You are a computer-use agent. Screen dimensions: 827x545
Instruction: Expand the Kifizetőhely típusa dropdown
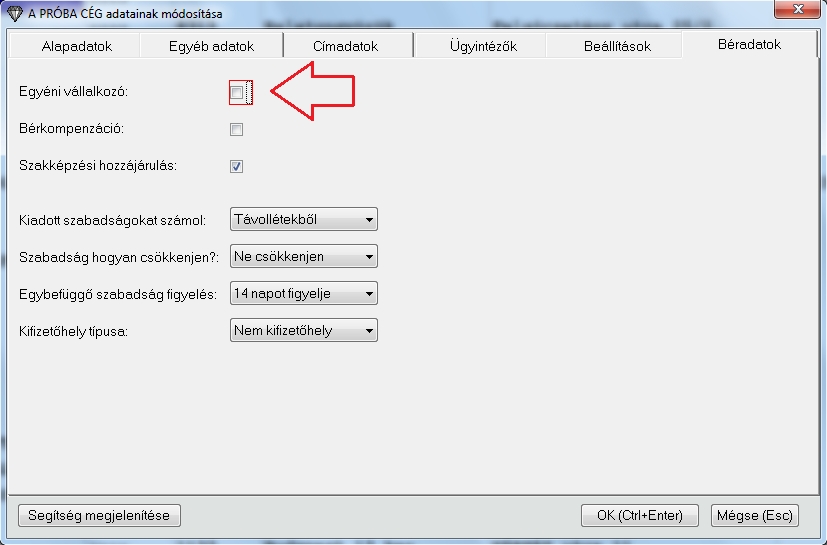[x=304, y=331]
